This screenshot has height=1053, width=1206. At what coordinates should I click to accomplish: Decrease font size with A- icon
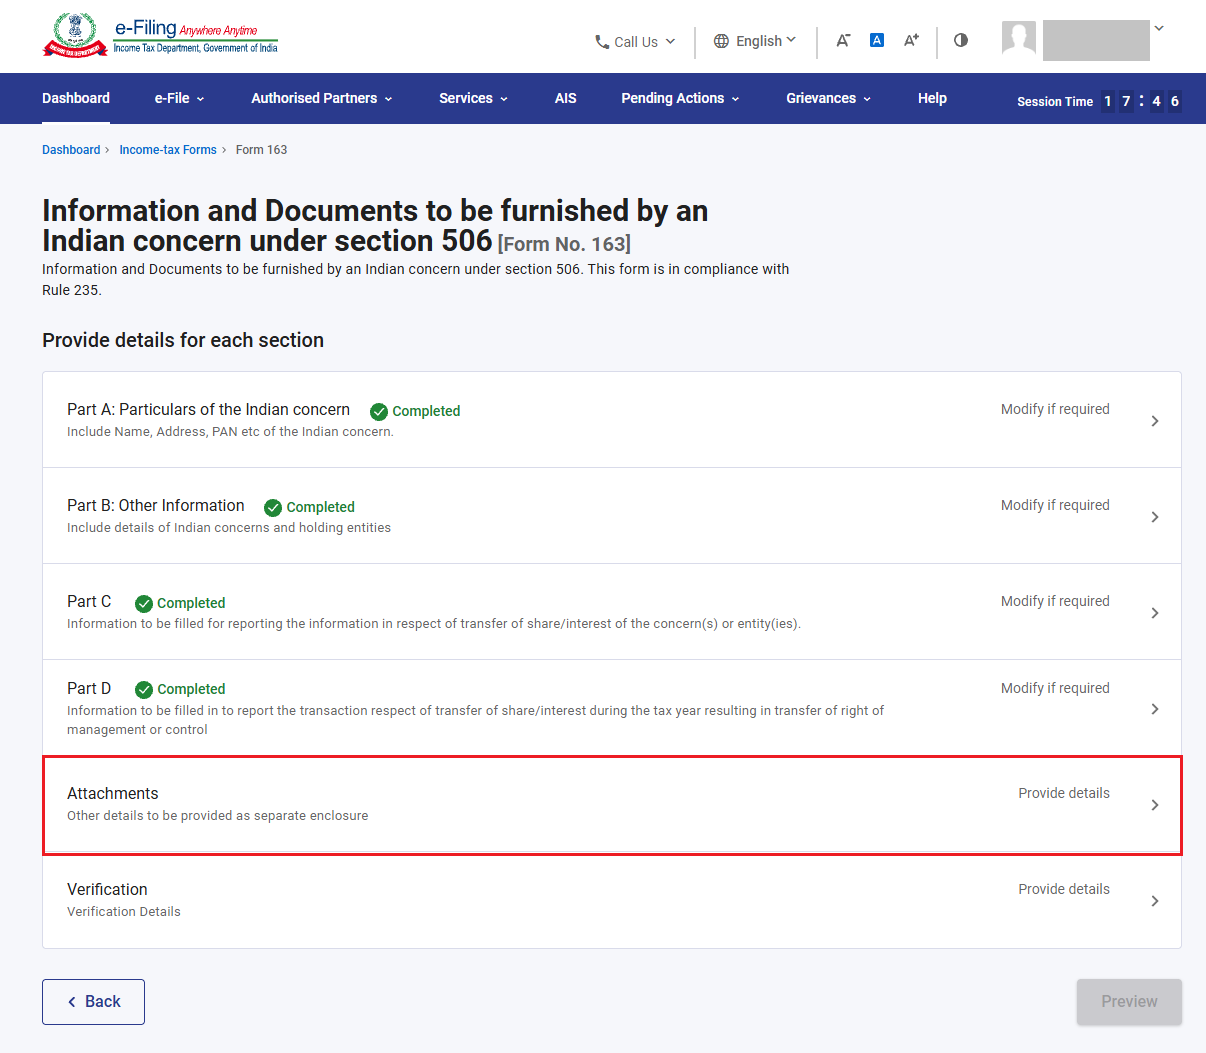click(843, 40)
